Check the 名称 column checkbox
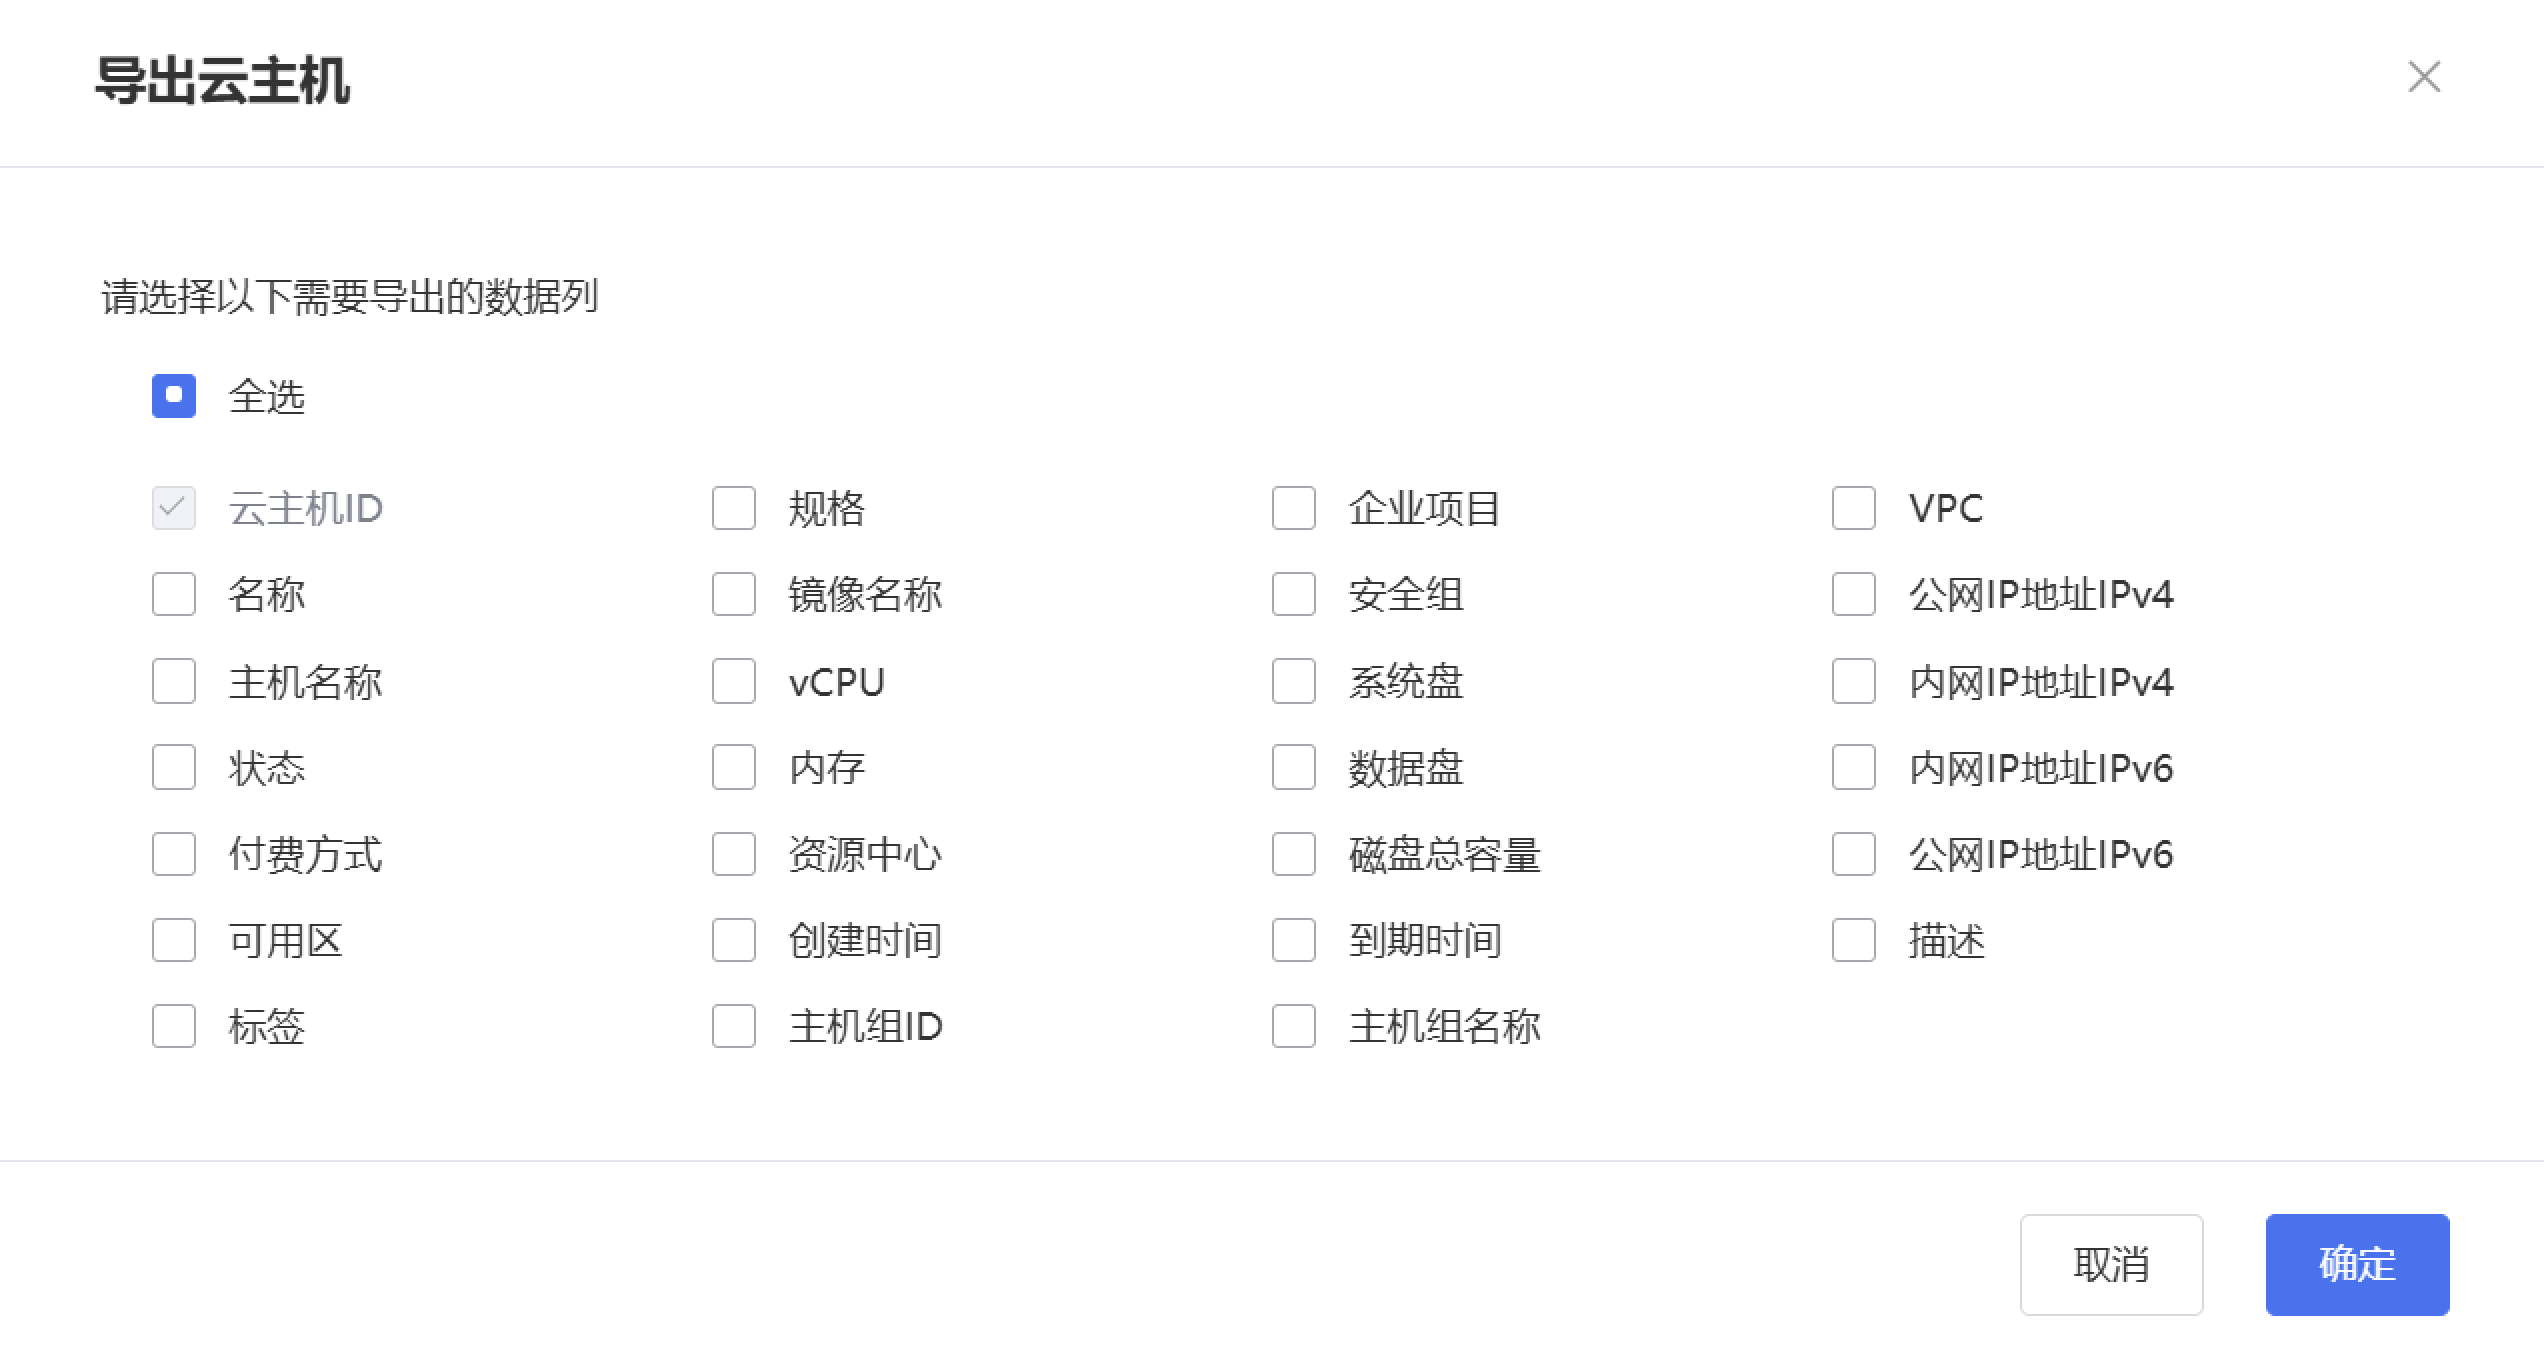The height and width of the screenshot is (1358, 2544). pos(174,595)
